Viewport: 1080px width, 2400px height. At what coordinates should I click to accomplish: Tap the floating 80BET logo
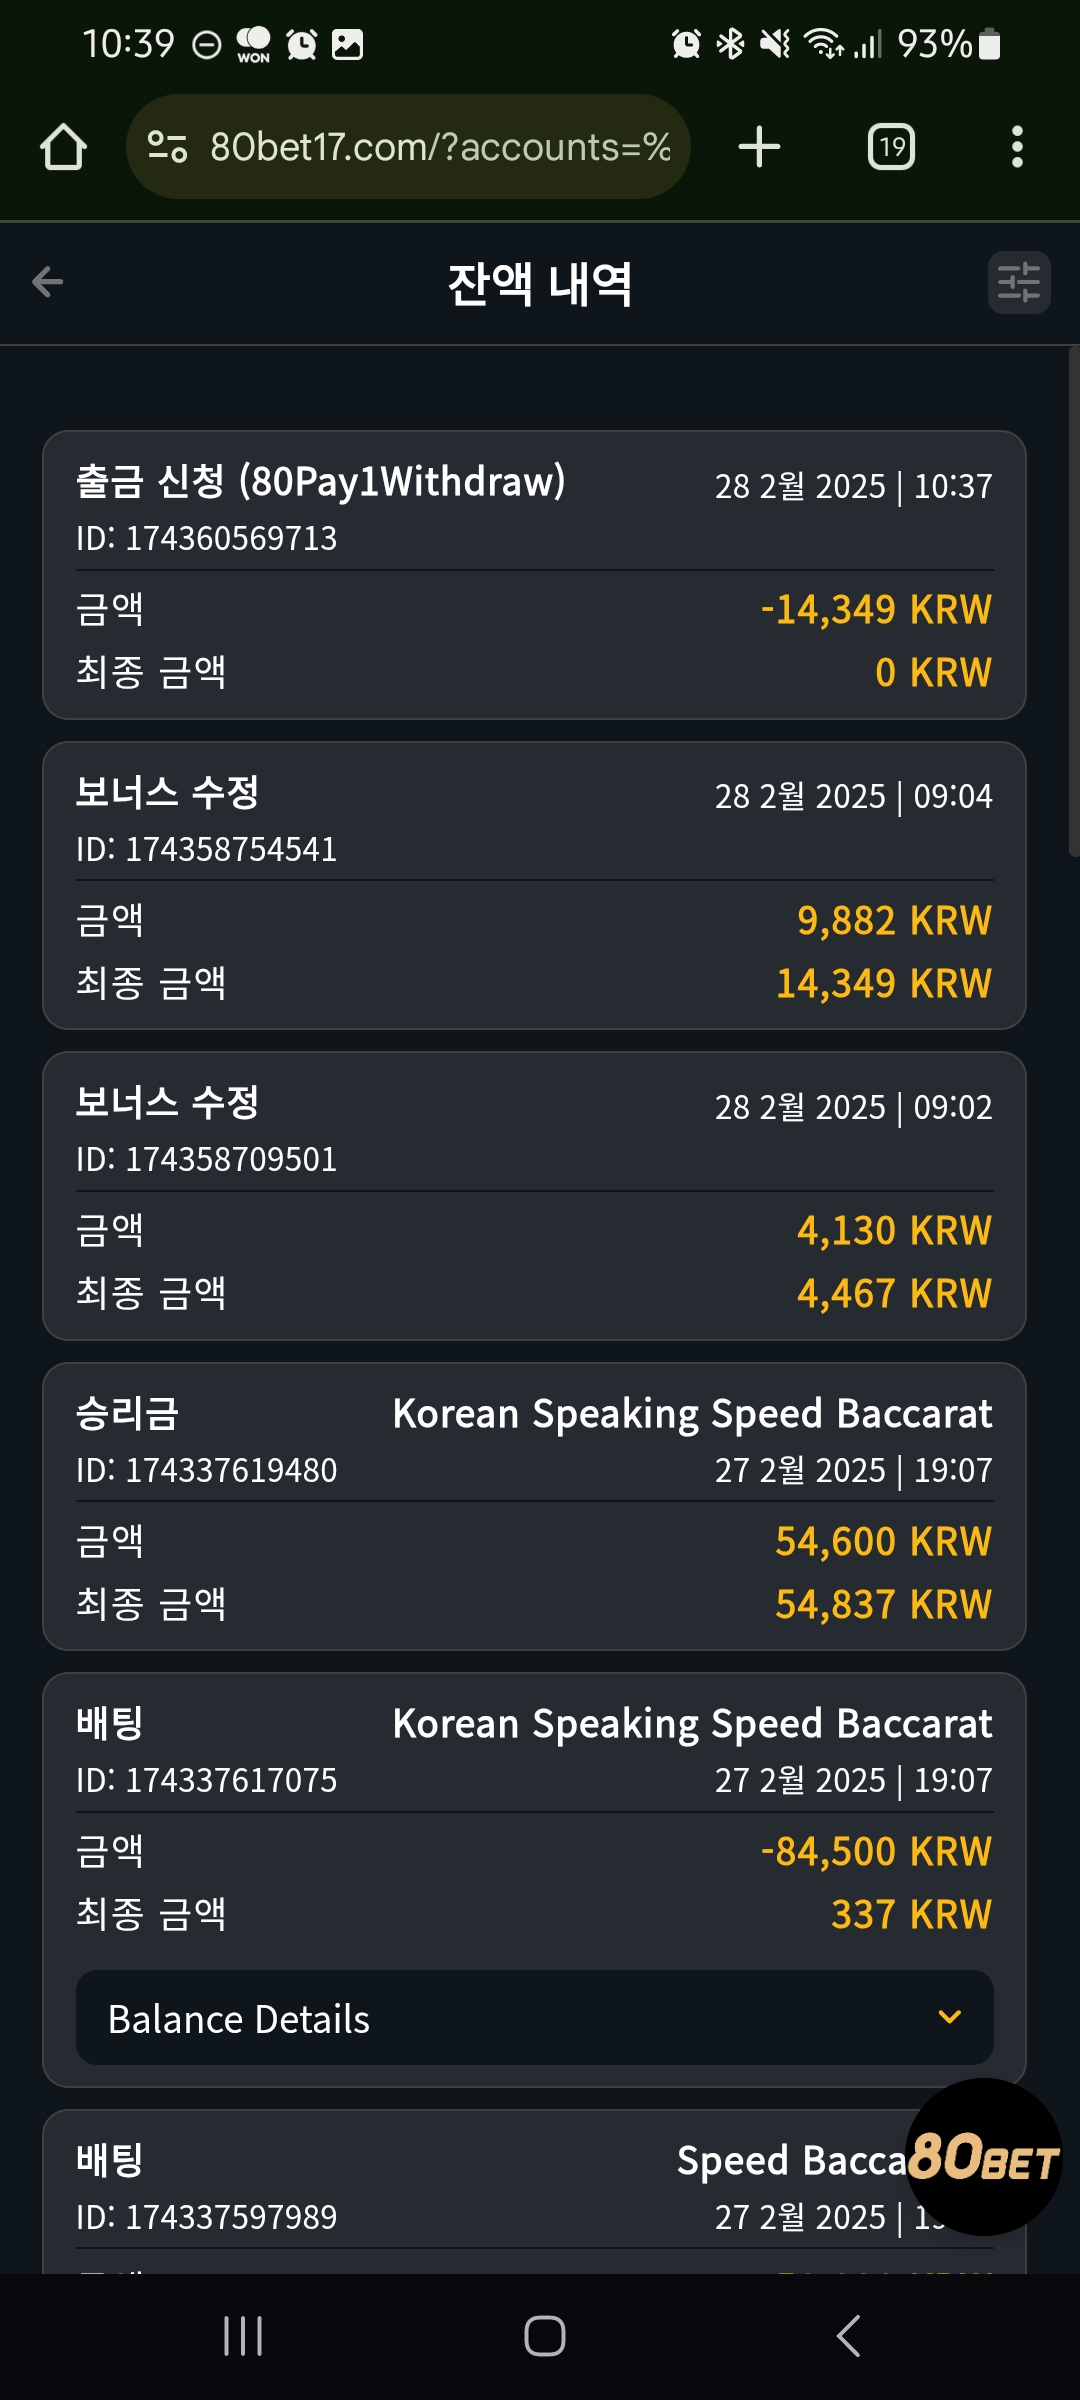coord(983,2157)
